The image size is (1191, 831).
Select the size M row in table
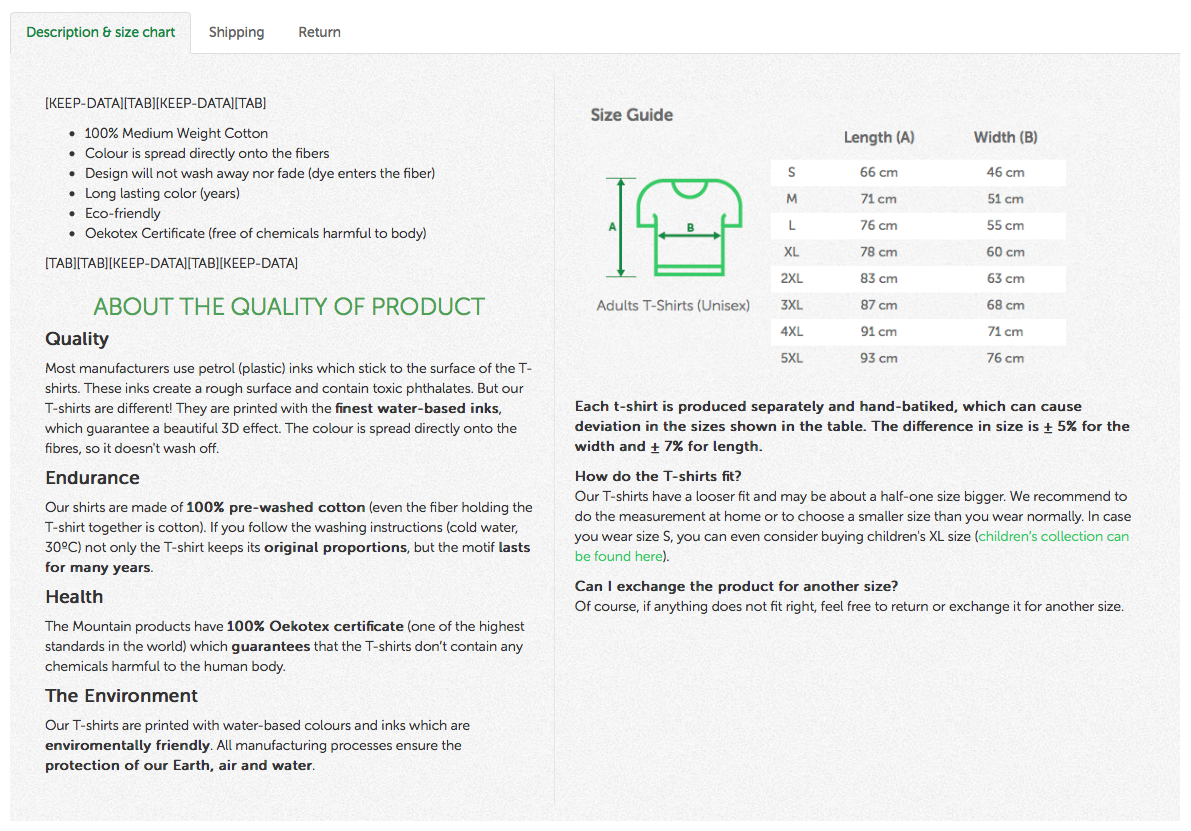[918, 199]
